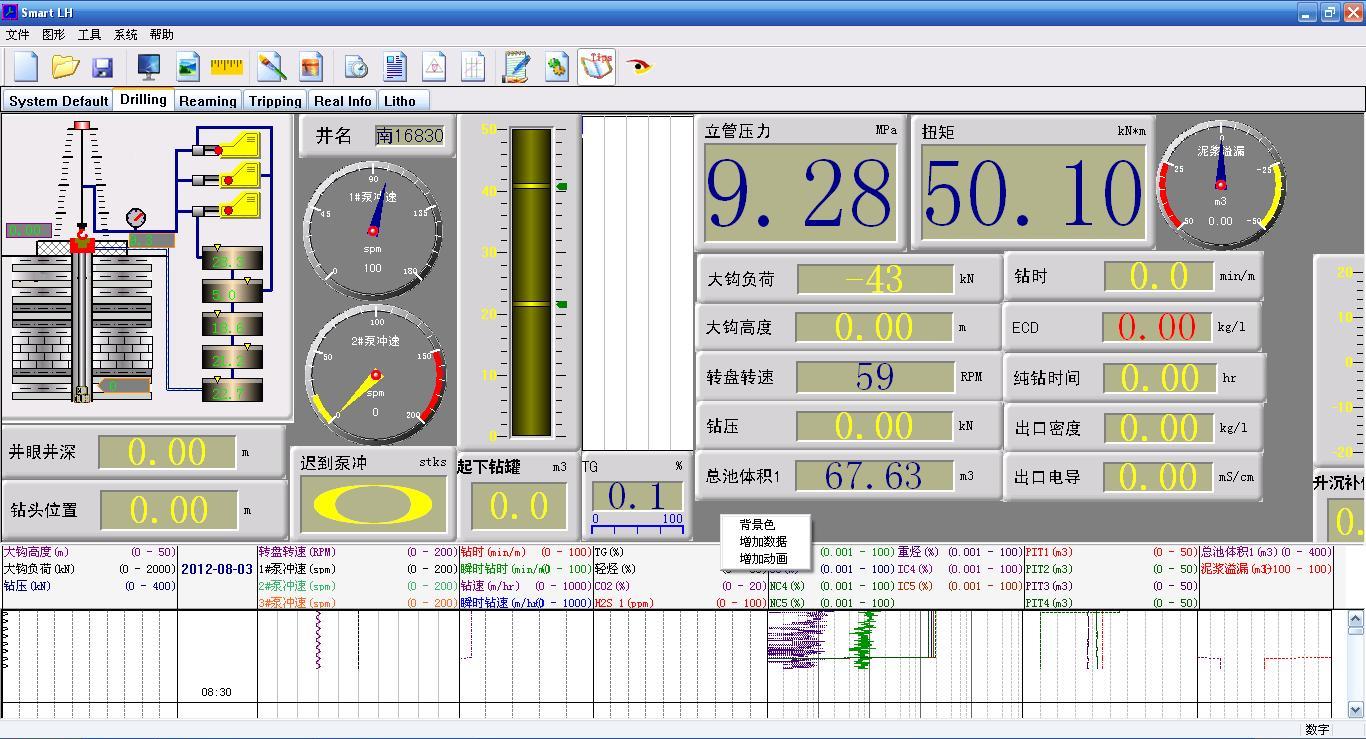Click the 立管压力 value 9.28

[x=800, y=193]
